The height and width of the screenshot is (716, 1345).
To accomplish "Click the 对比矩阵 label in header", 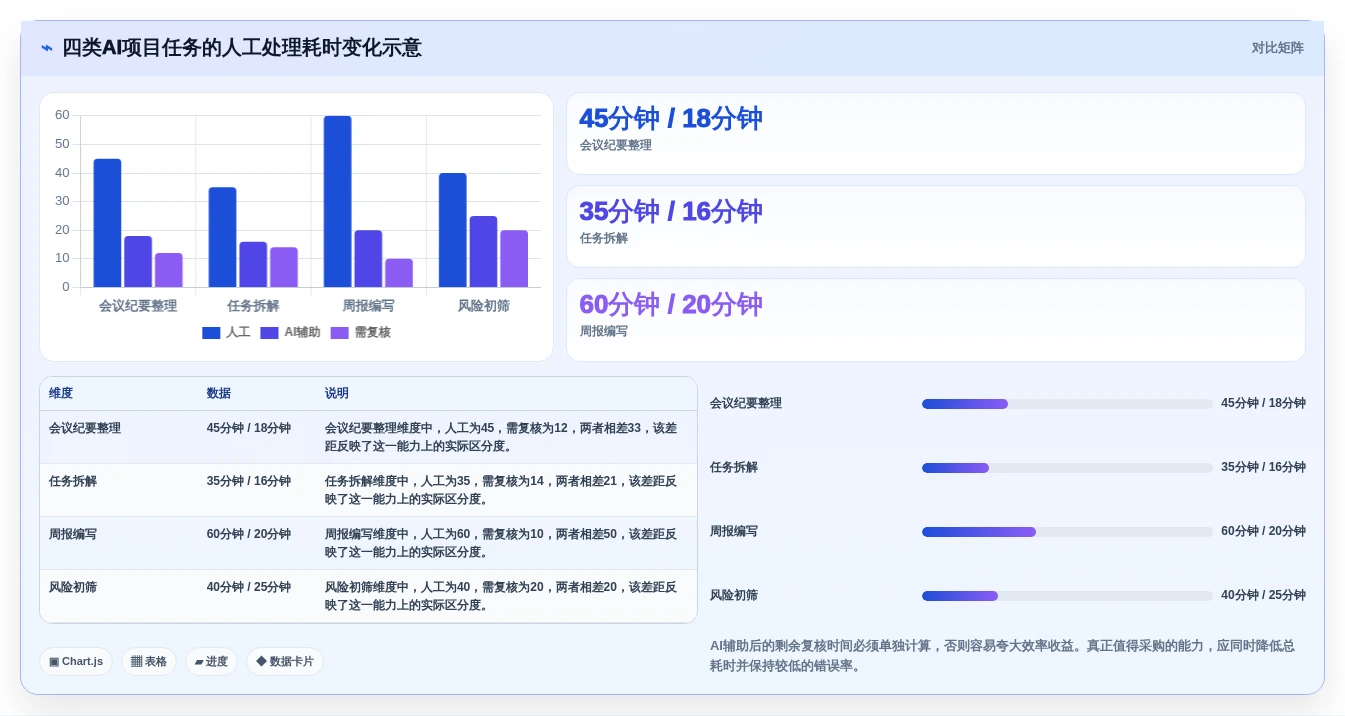I will coord(1277,48).
